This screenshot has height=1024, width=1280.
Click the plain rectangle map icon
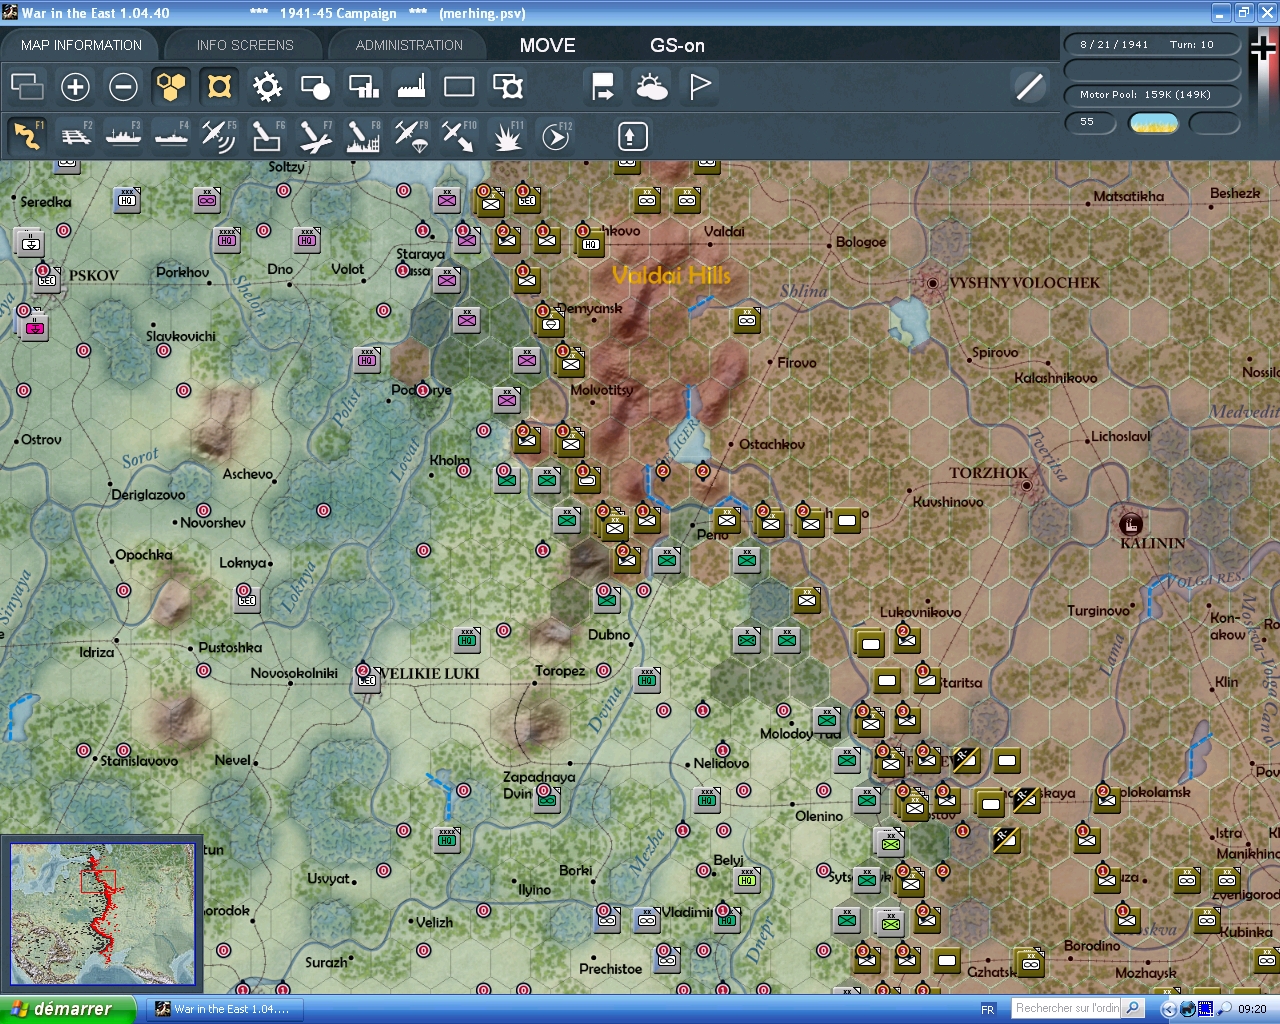459,87
